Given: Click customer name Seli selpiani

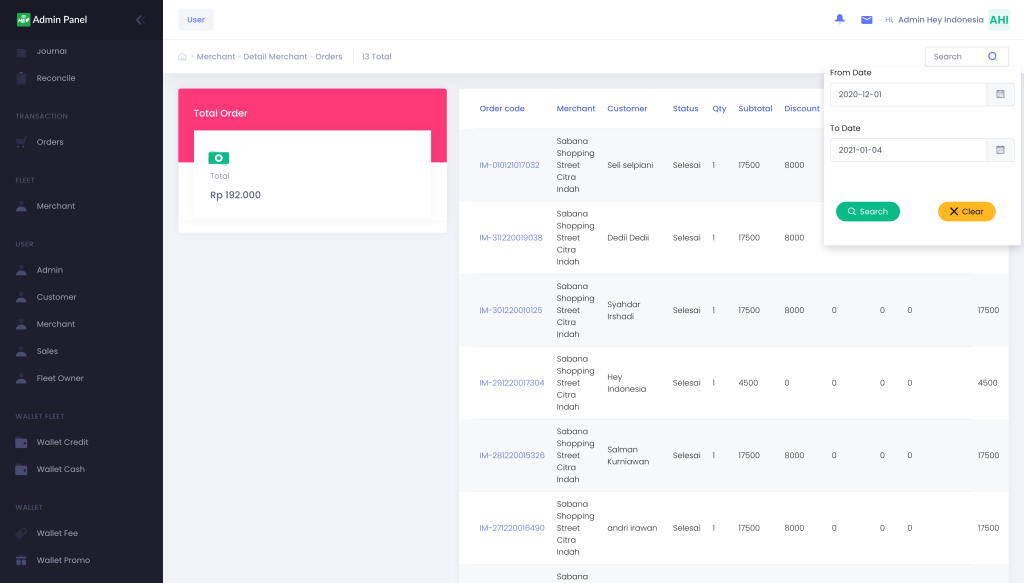Looking at the screenshot, I should click(x=630, y=165).
